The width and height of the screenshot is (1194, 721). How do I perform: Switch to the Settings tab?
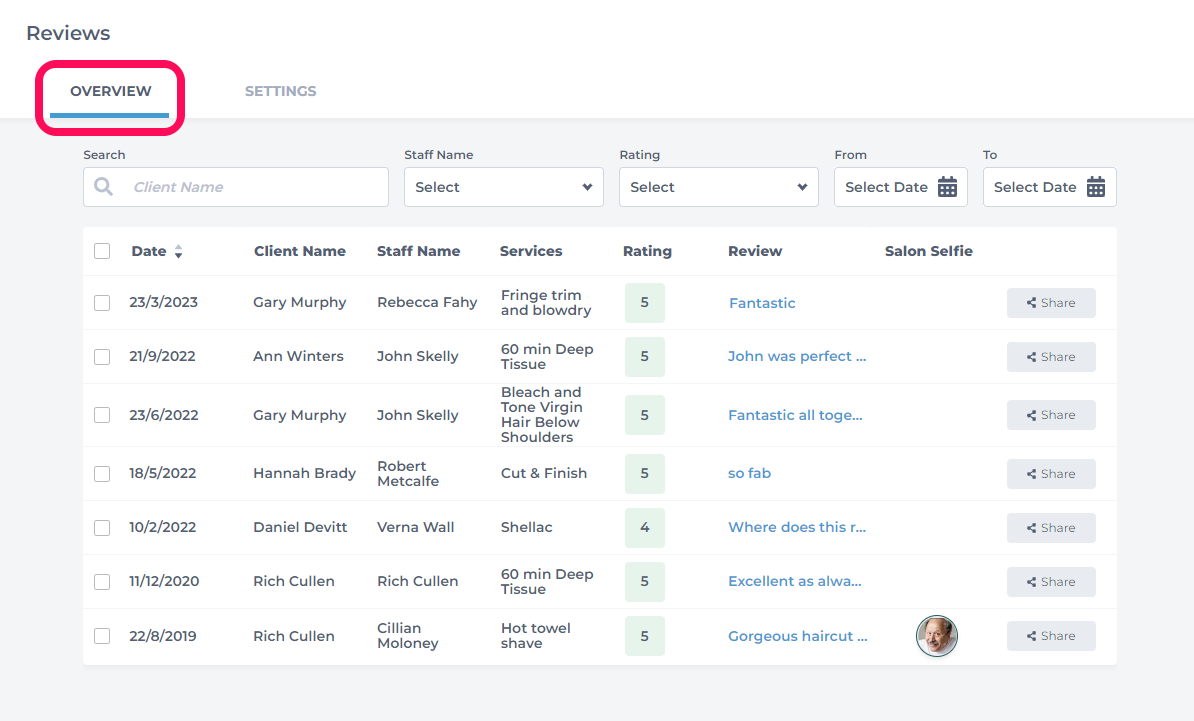click(x=280, y=91)
